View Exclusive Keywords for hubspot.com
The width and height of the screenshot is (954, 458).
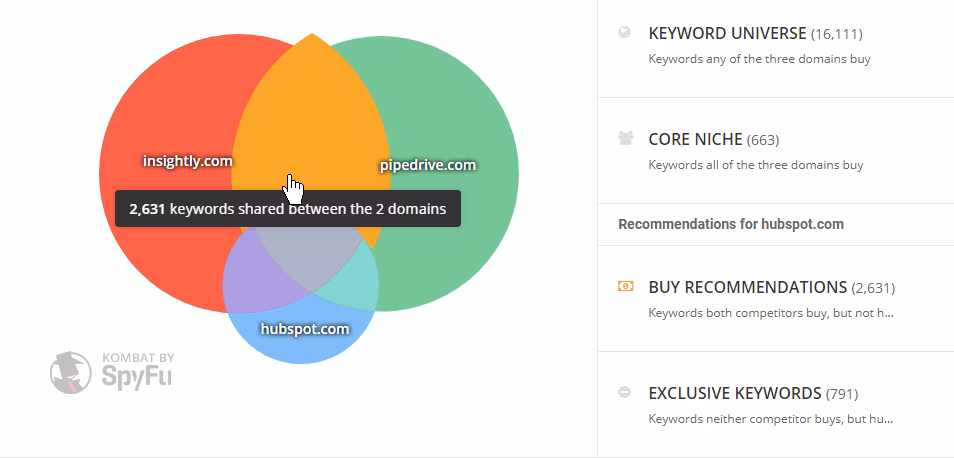click(x=734, y=393)
